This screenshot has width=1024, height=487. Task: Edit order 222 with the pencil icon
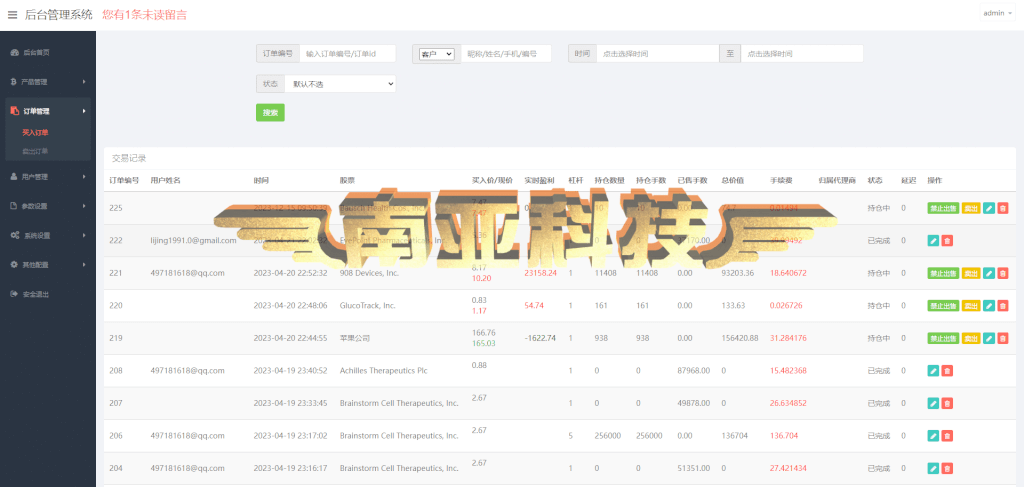tap(933, 241)
